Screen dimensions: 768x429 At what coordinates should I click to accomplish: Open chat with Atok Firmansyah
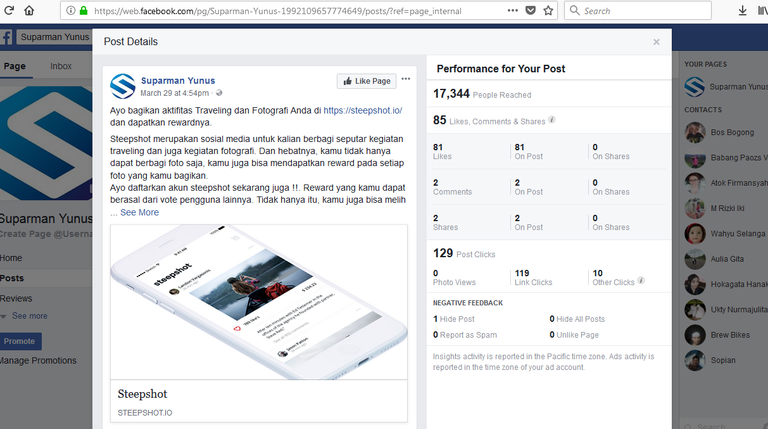tap(726, 183)
